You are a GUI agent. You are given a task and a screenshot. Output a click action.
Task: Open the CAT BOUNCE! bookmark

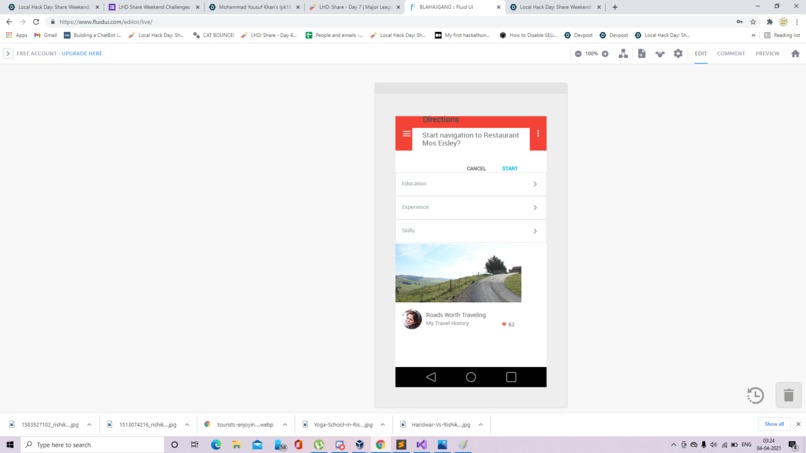[213, 35]
